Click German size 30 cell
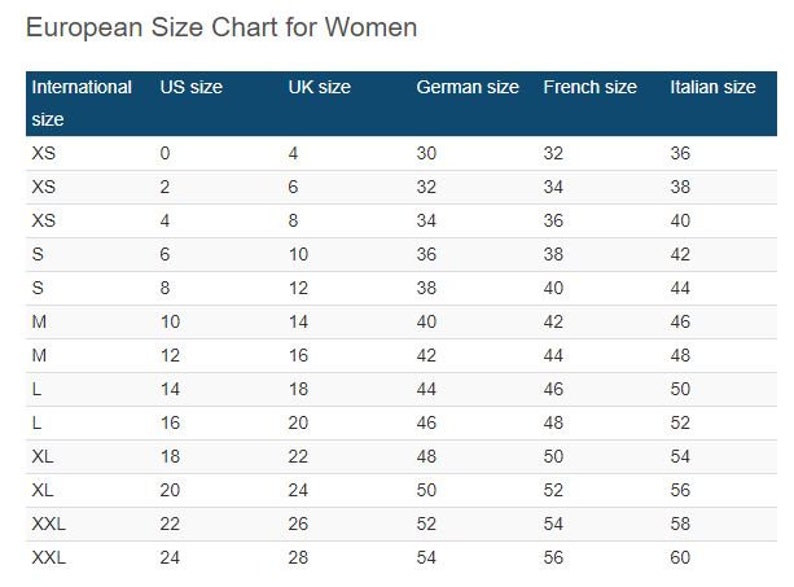 (426, 153)
